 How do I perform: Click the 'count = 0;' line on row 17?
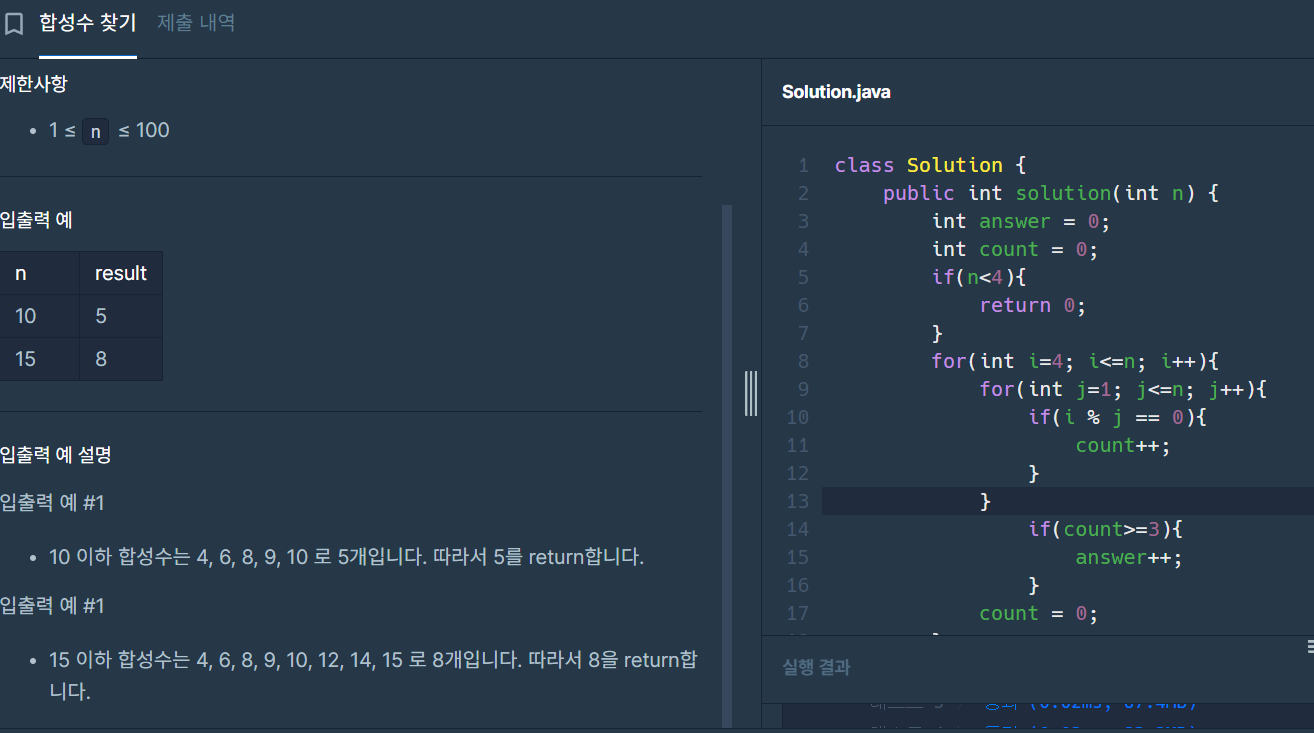[1039, 613]
